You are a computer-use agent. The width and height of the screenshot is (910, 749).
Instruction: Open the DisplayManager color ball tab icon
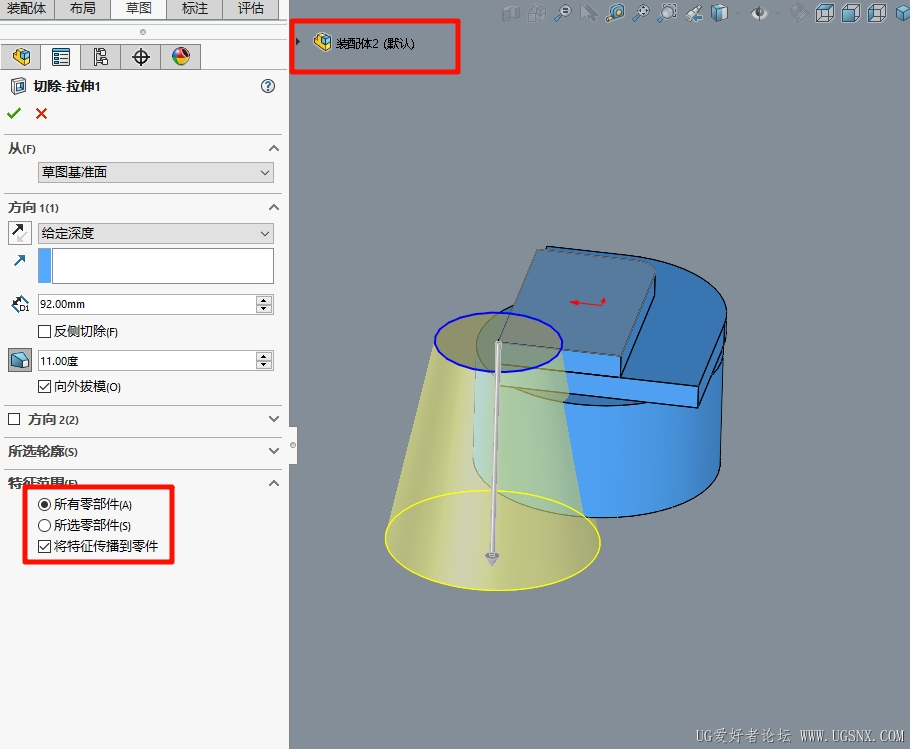180,57
